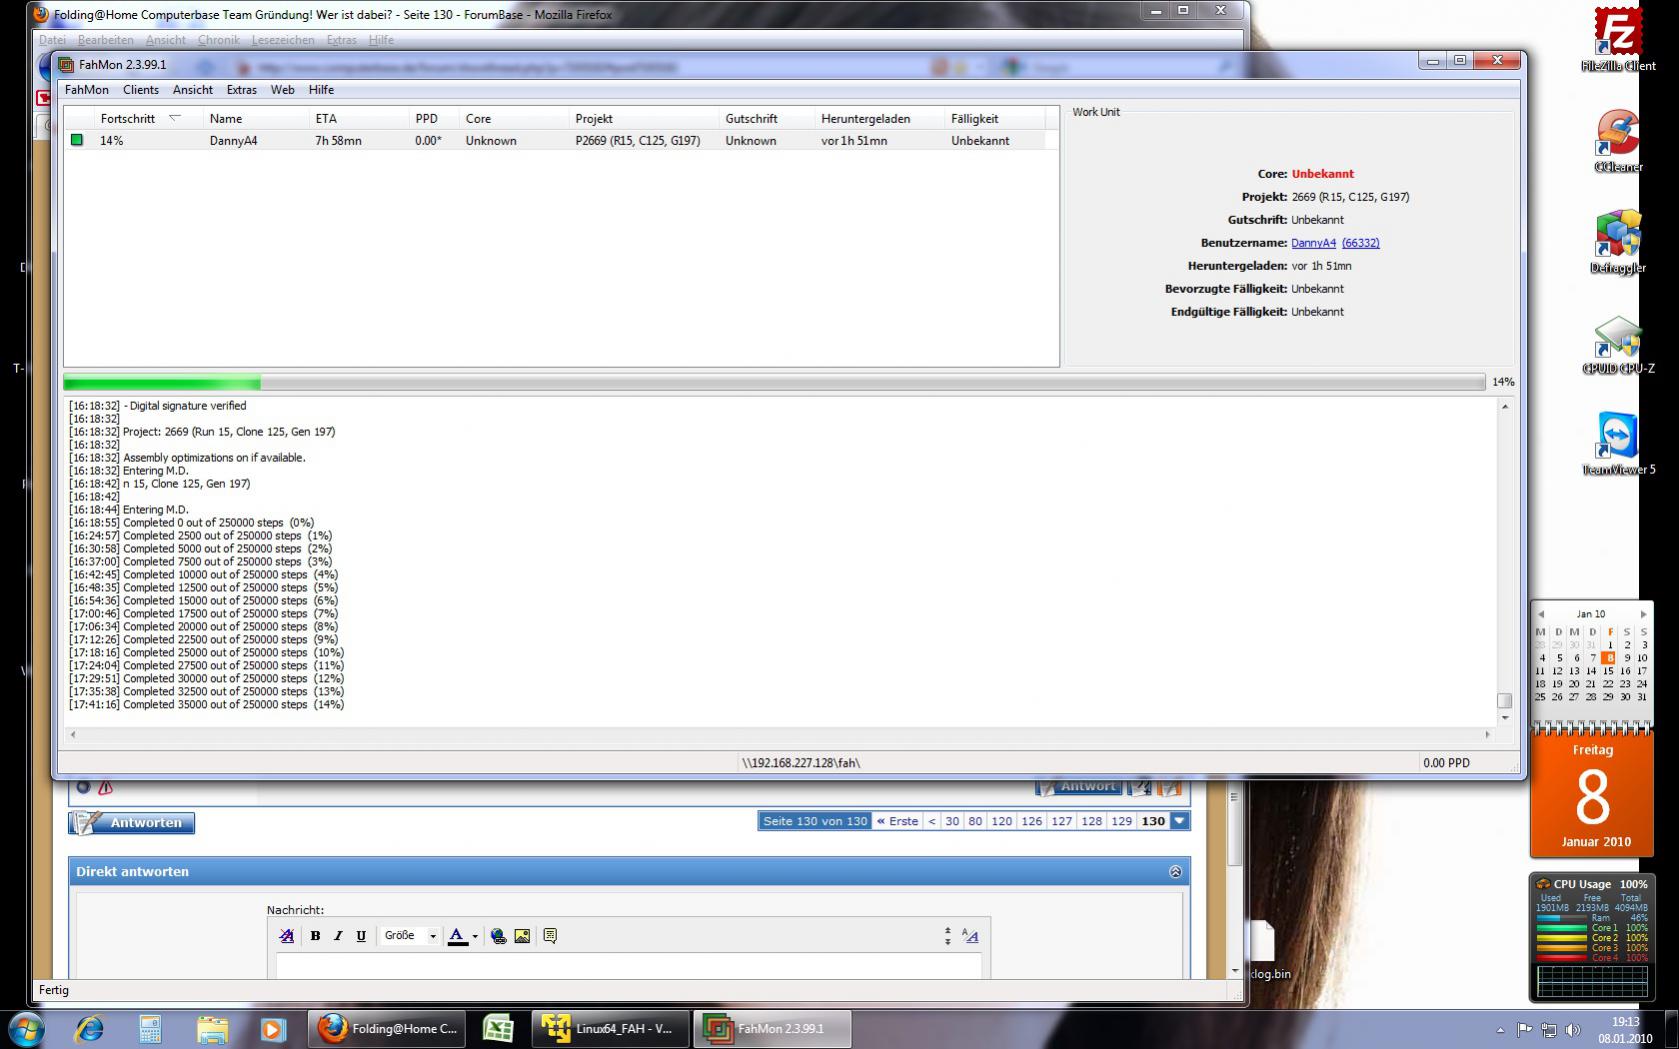Click date 8 in calendar gadget

(1608, 658)
